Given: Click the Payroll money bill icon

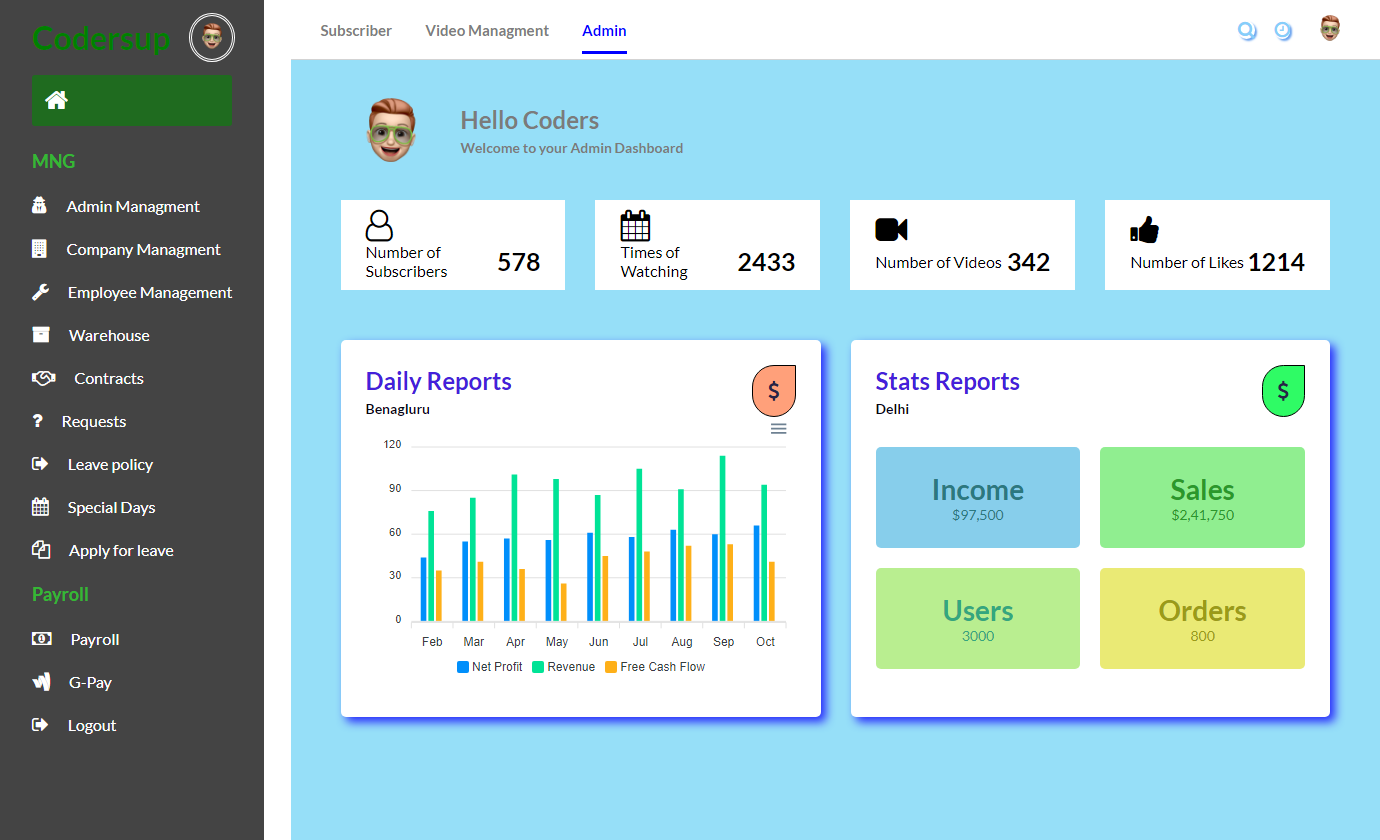Looking at the screenshot, I should 42,639.
